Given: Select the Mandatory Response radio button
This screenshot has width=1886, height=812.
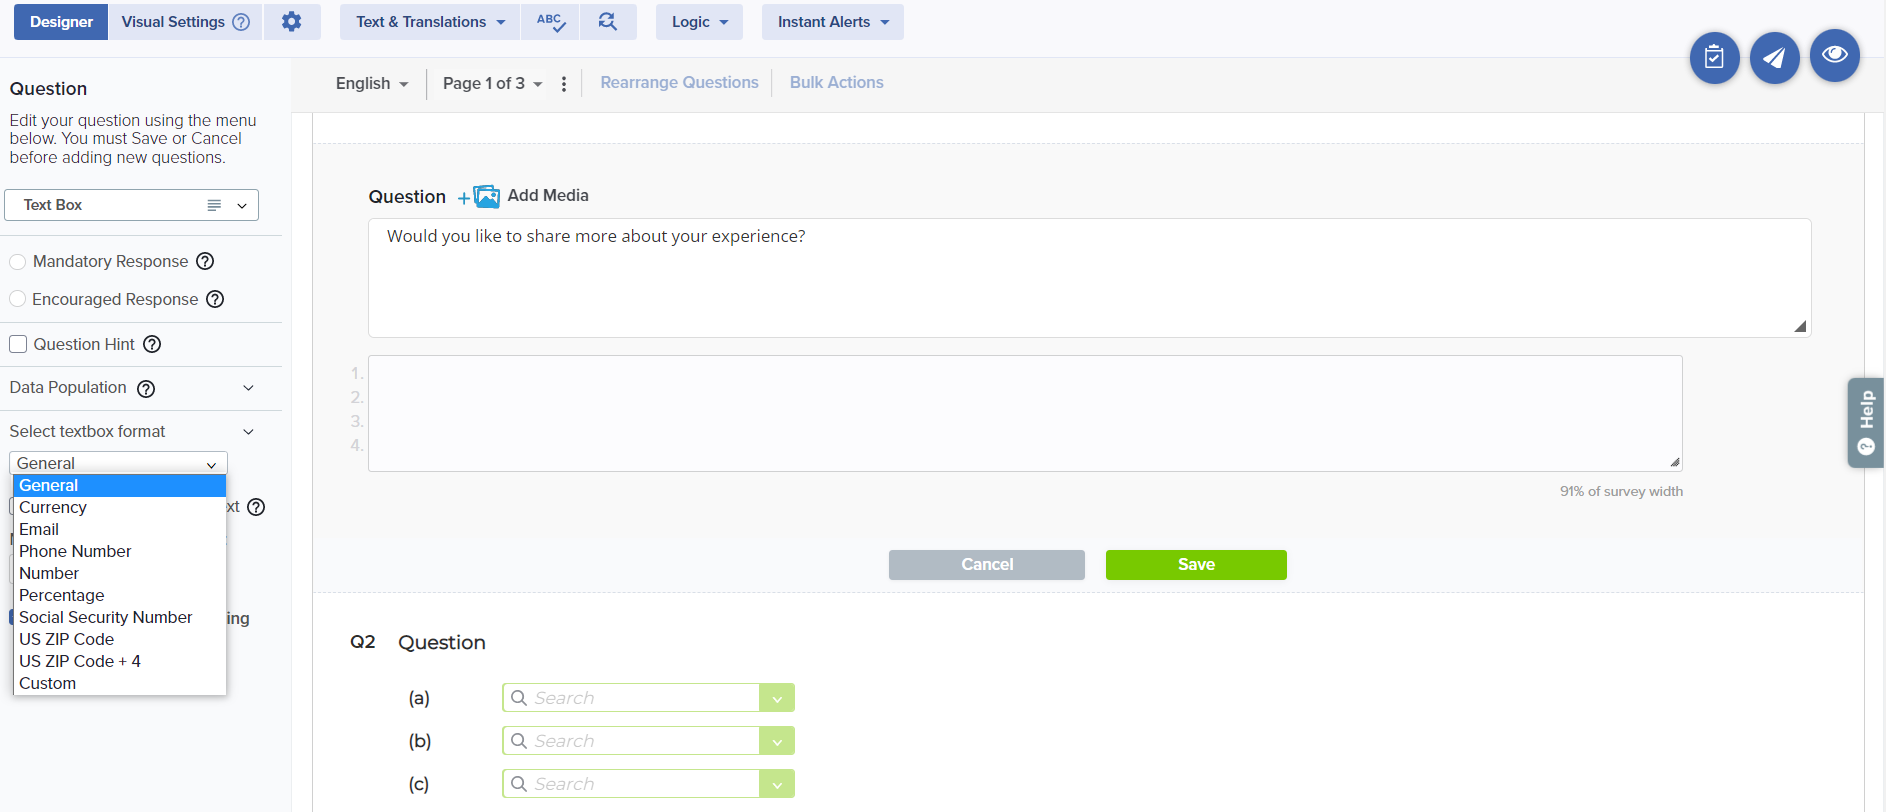Looking at the screenshot, I should click(18, 262).
